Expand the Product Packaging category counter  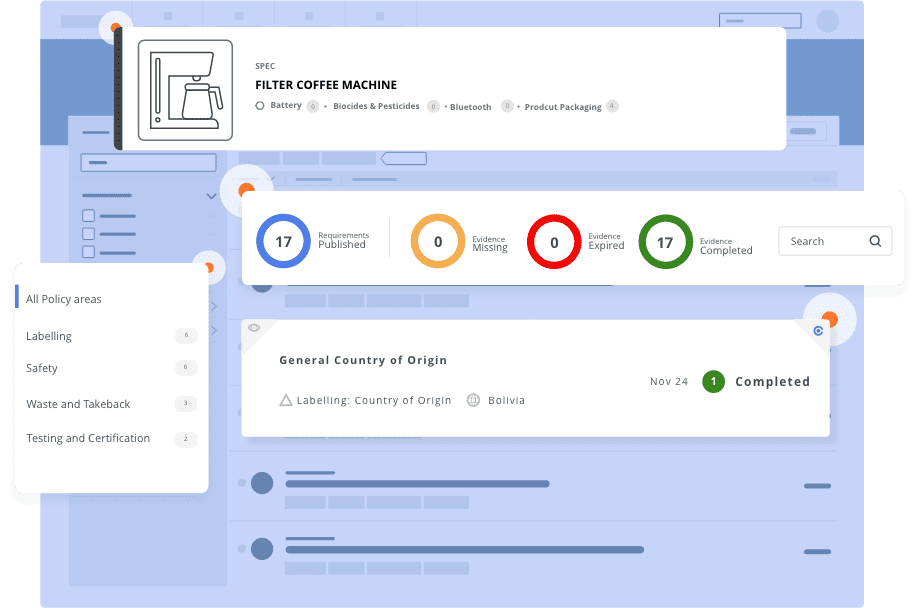pyautogui.click(x=612, y=105)
